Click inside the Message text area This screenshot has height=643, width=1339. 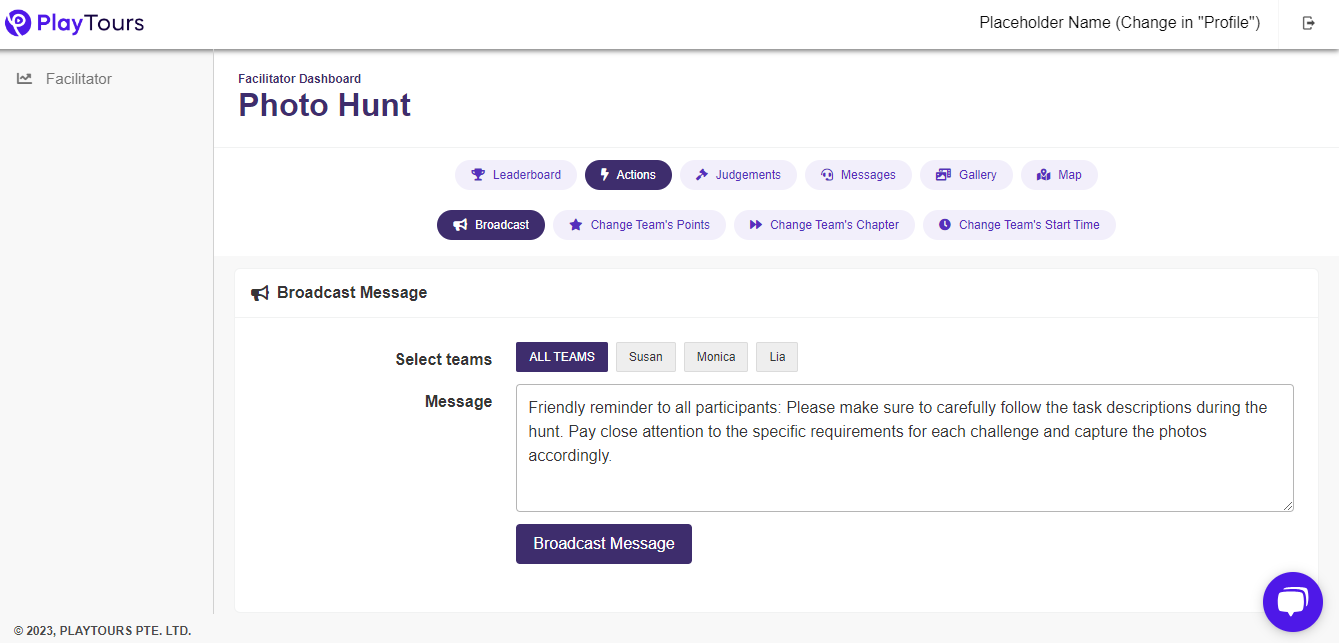(900, 447)
